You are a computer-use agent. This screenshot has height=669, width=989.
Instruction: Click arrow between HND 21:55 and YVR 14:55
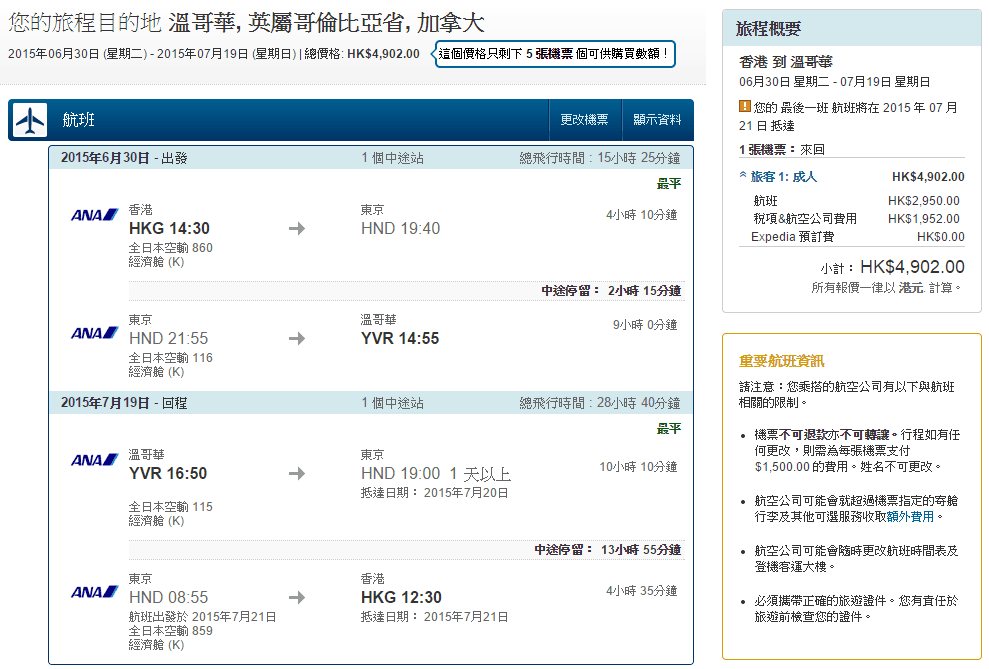tap(296, 339)
